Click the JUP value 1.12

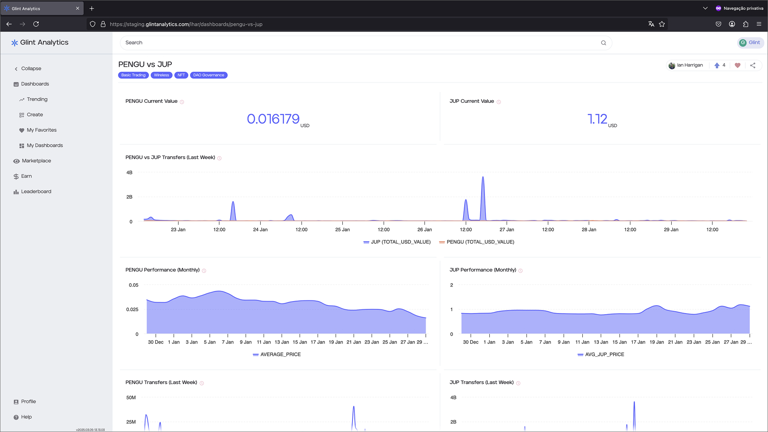[597, 119]
